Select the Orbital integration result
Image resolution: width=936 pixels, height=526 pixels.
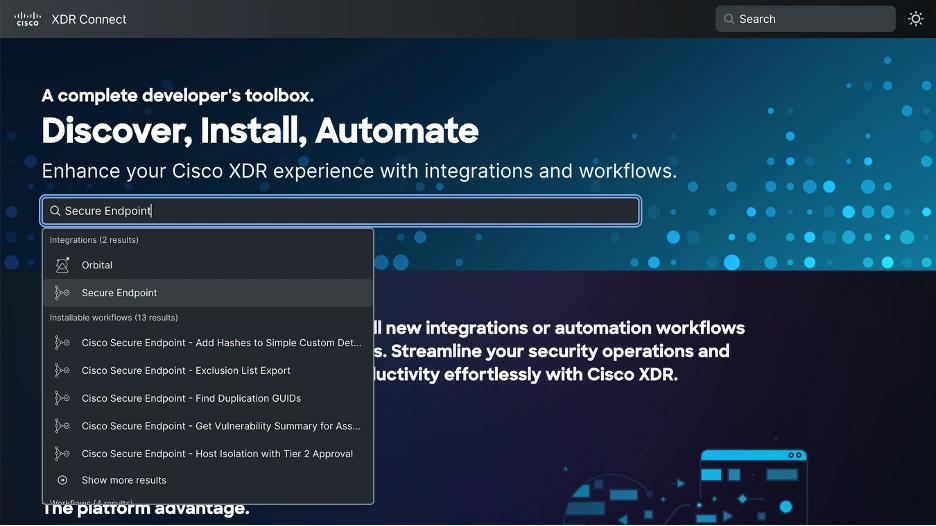[208, 265]
